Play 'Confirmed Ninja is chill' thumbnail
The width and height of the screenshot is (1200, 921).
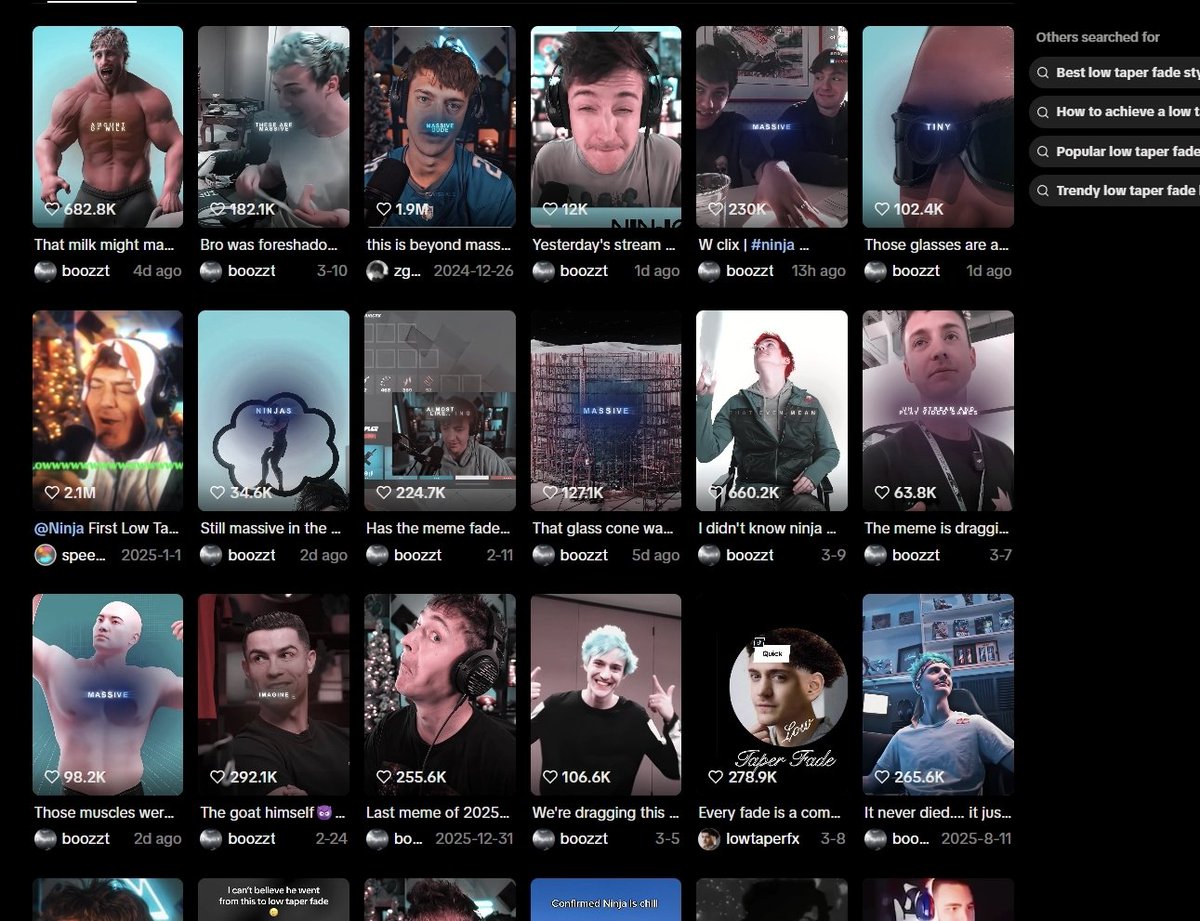point(606,899)
